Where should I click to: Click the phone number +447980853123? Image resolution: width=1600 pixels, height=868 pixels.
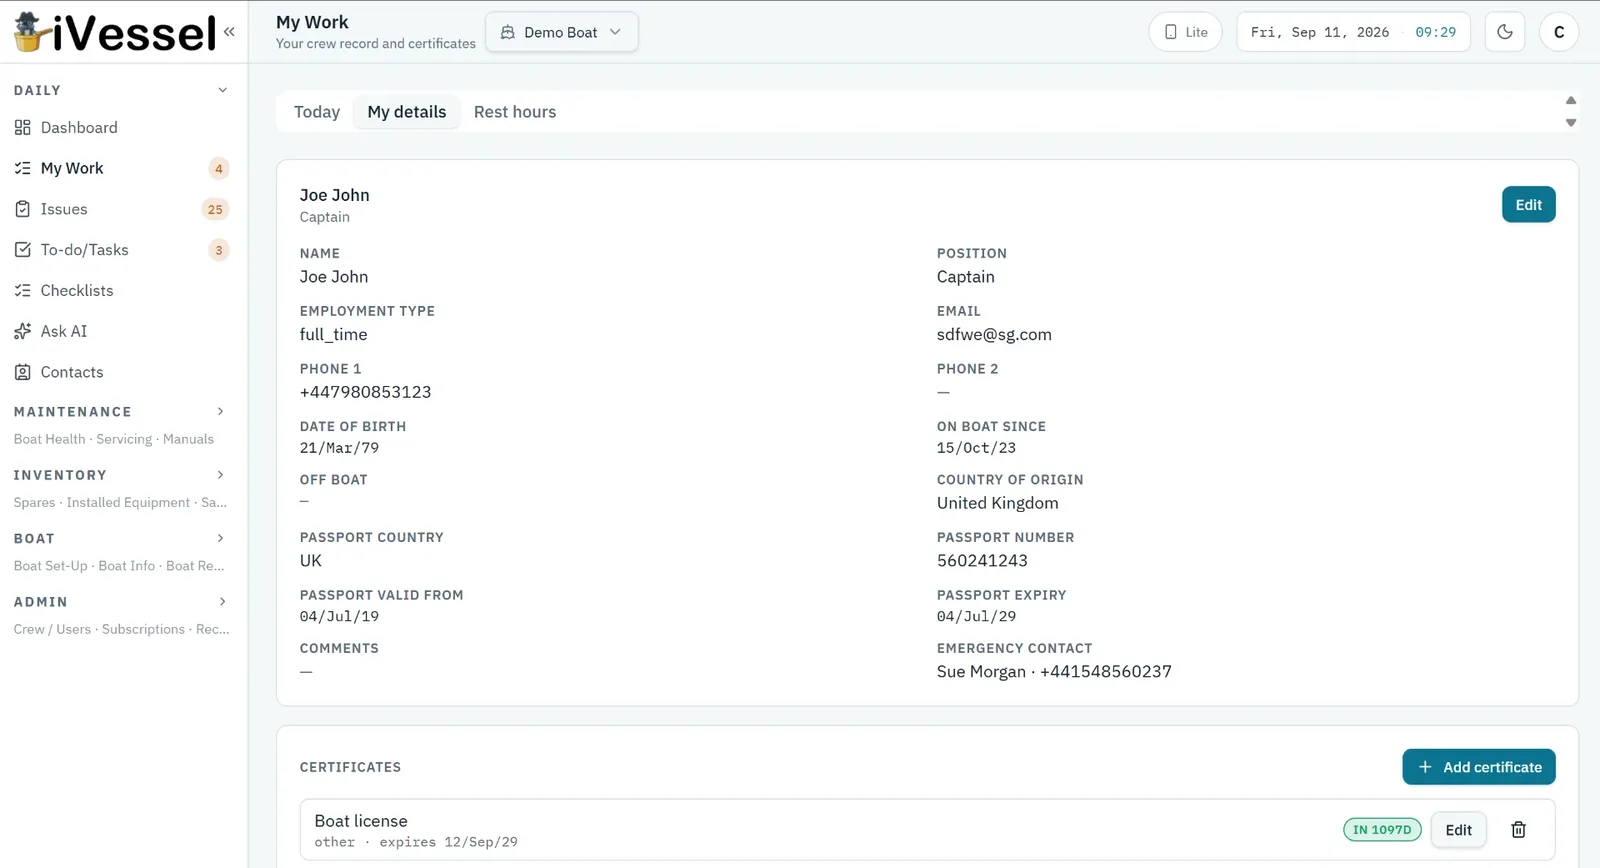365,392
